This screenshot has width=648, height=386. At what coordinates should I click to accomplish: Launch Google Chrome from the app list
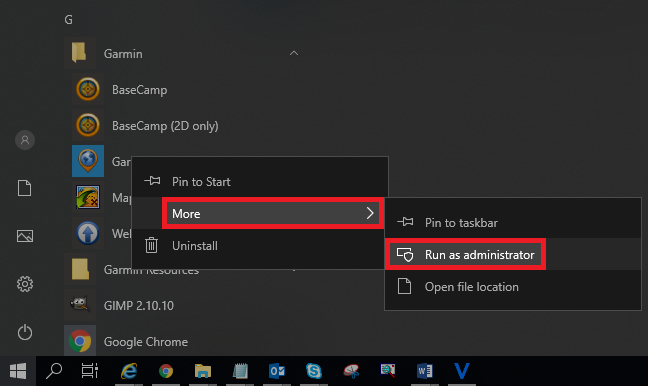[80, 341]
